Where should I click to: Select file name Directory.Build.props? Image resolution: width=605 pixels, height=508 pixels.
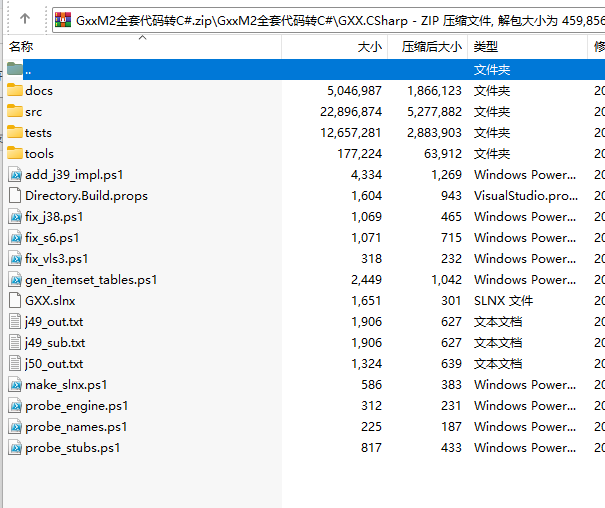(x=86, y=196)
